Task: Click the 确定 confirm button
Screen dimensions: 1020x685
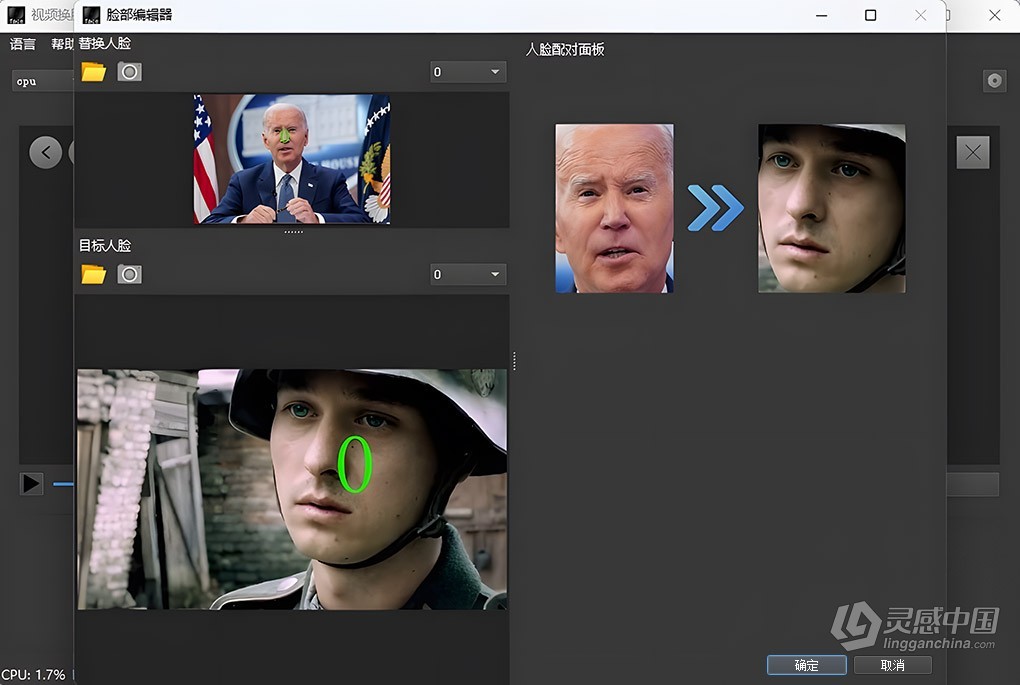Action: (807, 665)
